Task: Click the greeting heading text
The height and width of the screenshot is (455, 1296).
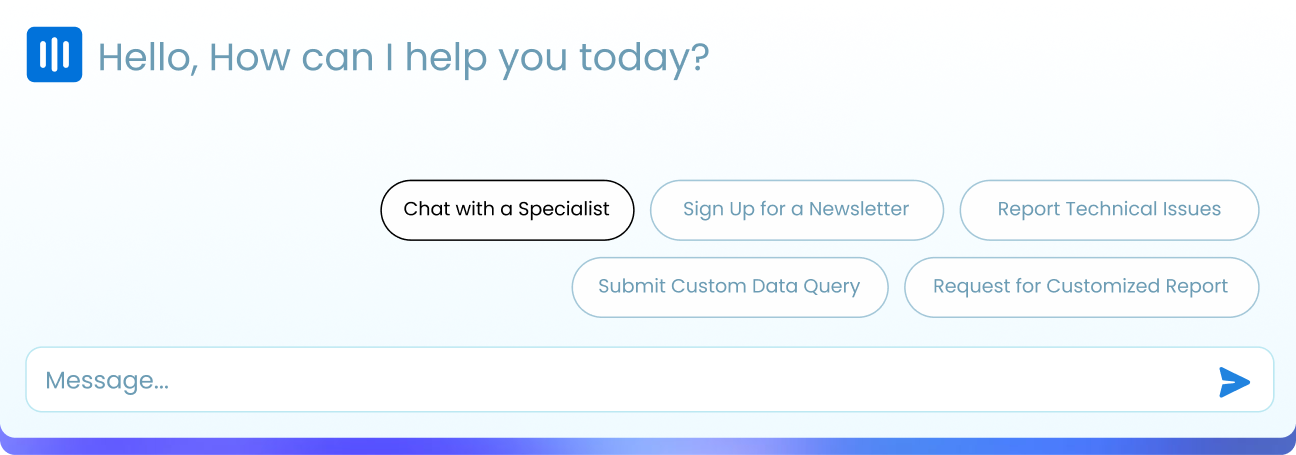Action: 403,57
